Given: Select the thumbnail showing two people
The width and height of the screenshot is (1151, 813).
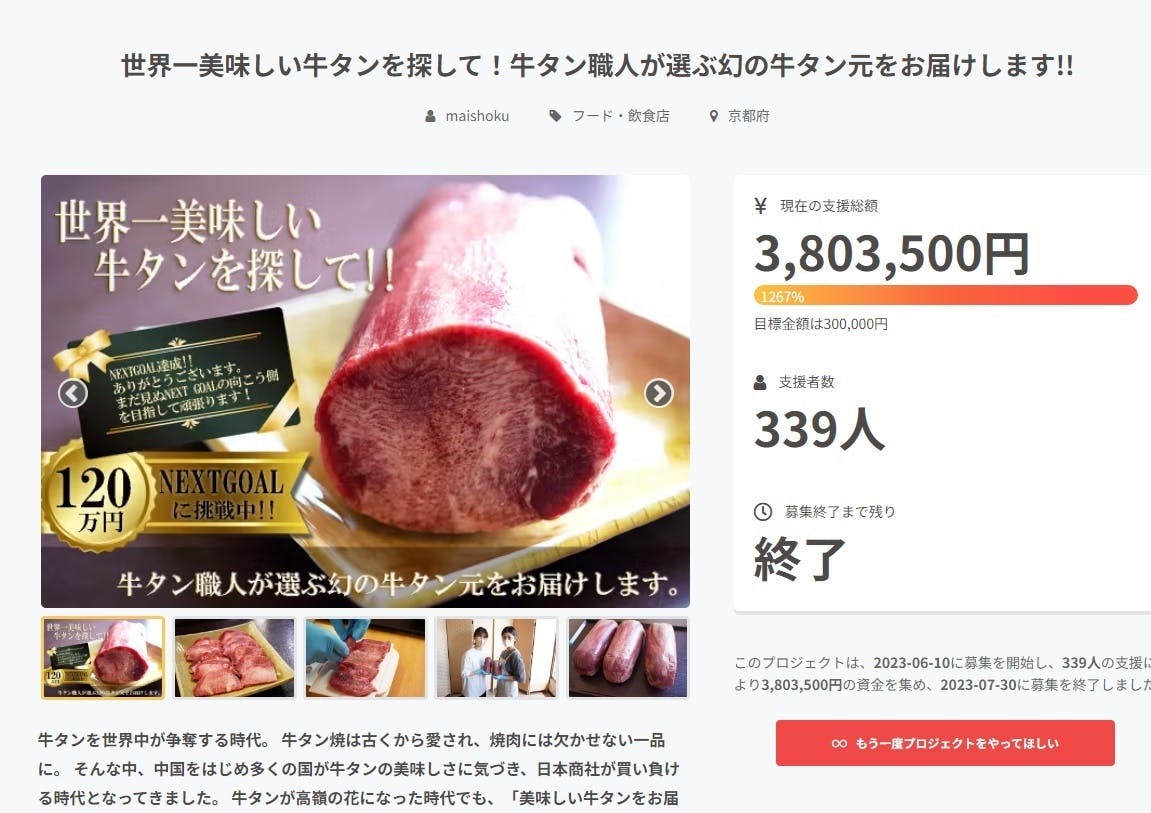Looking at the screenshot, I should pos(496,657).
